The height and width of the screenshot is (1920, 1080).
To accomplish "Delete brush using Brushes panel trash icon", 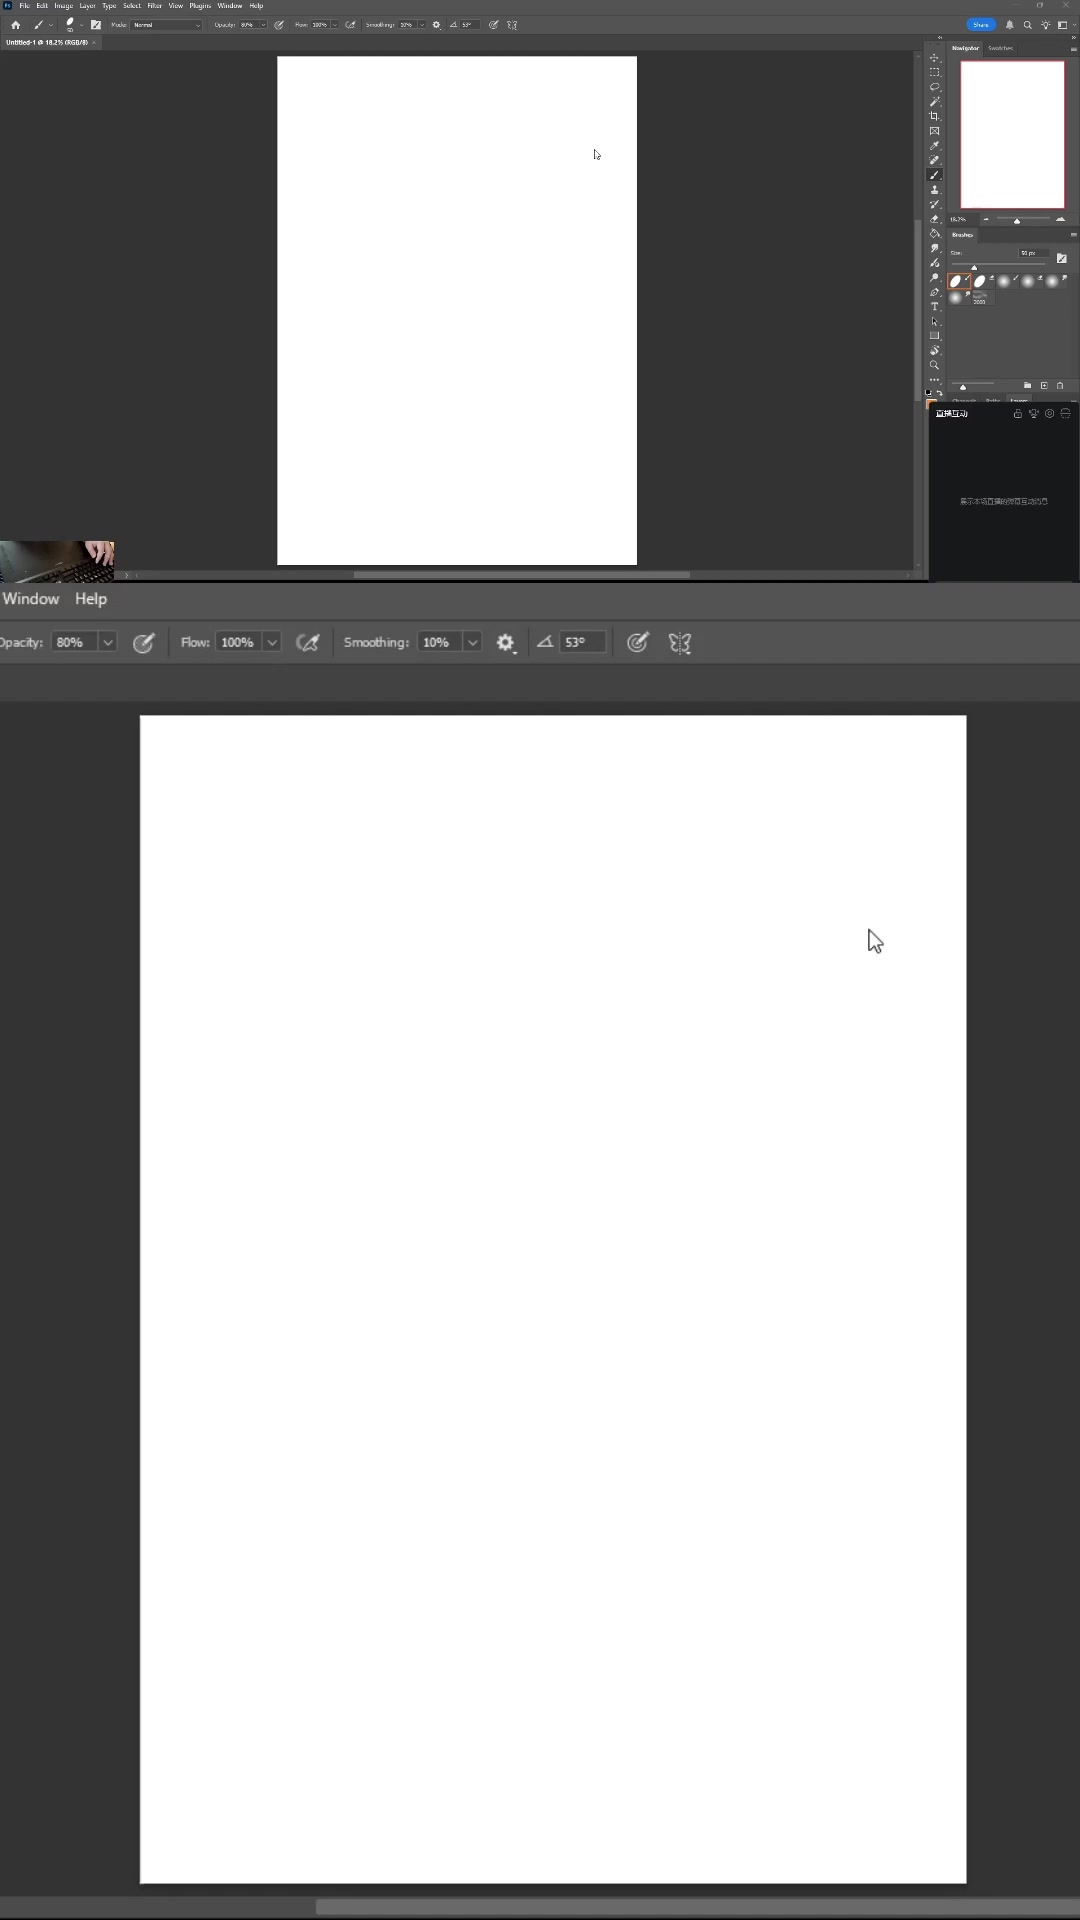I will (1060, 385).
